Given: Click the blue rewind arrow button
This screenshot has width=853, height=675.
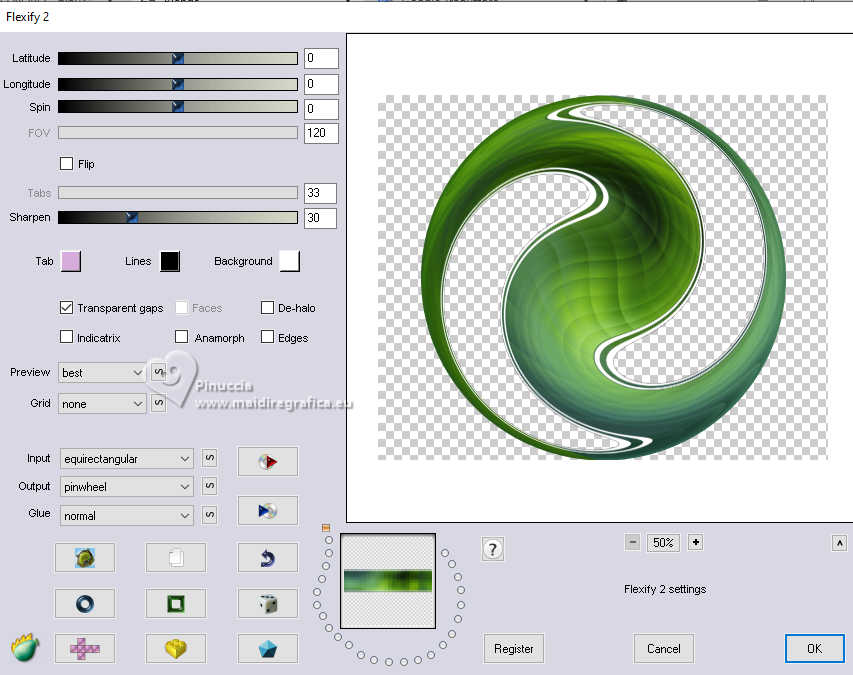Looking at the screenshot, I should click(x=268, y=511).
